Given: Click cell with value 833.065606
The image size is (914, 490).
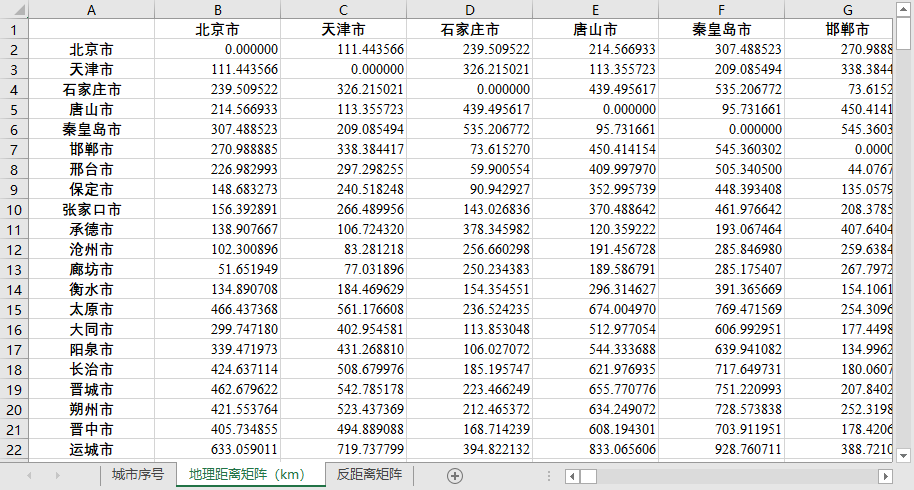Looking at the screenshot, I should click(595, 450).
